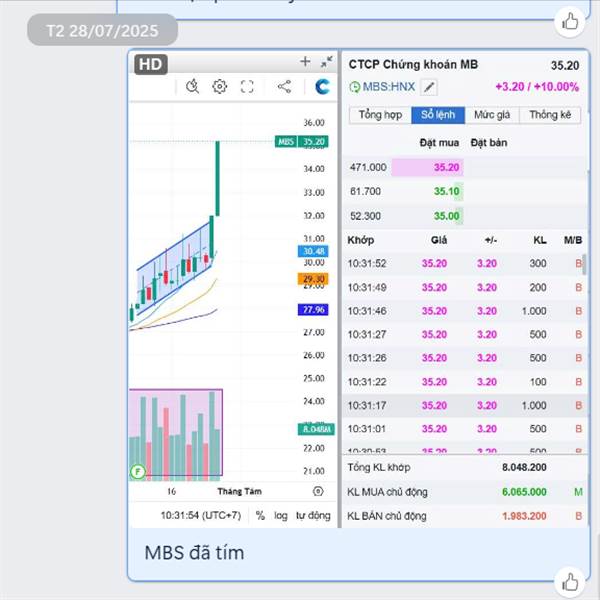
Task: Click the change value +3.20 / +10.00%
Action: (x=537, y=87)
